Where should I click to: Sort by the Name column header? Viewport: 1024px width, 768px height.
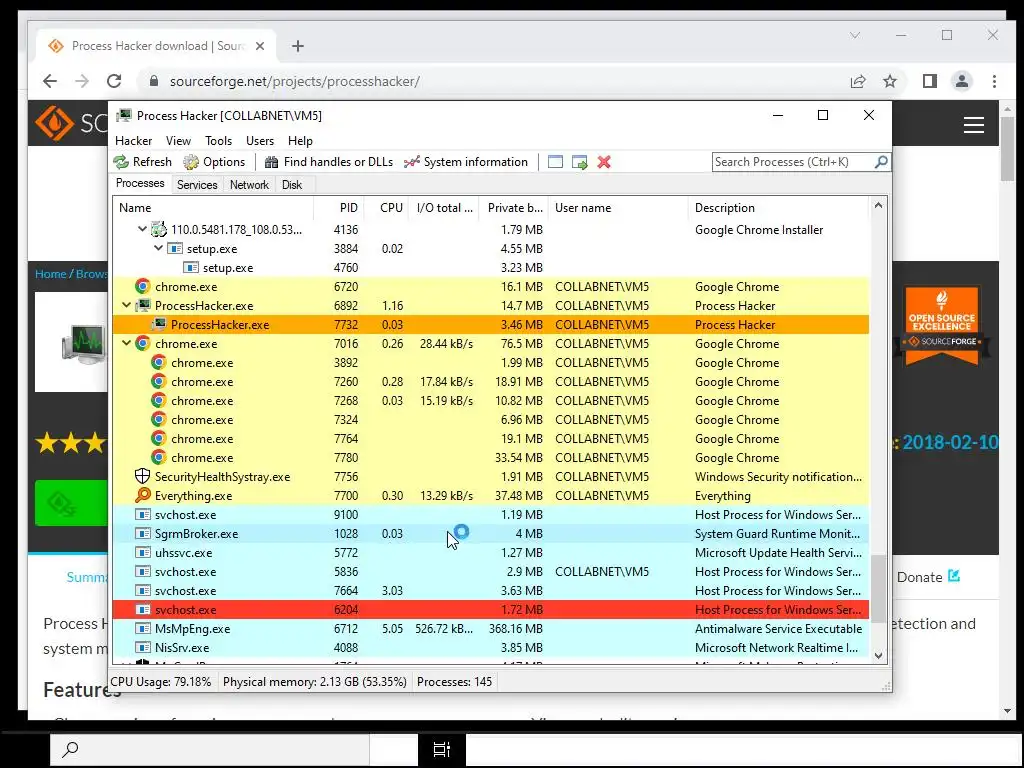tap(213, 208)
